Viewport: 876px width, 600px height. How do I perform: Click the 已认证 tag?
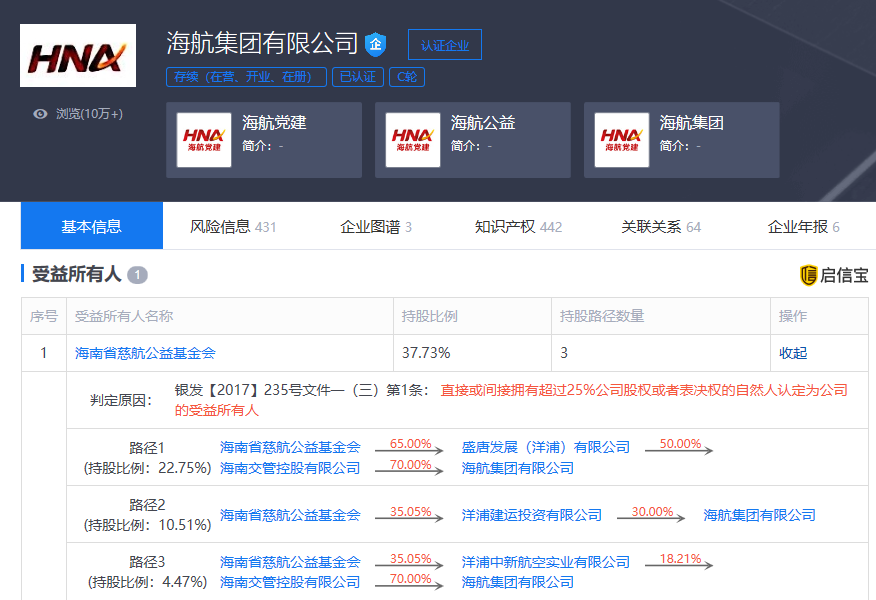(x=358, y=77)
